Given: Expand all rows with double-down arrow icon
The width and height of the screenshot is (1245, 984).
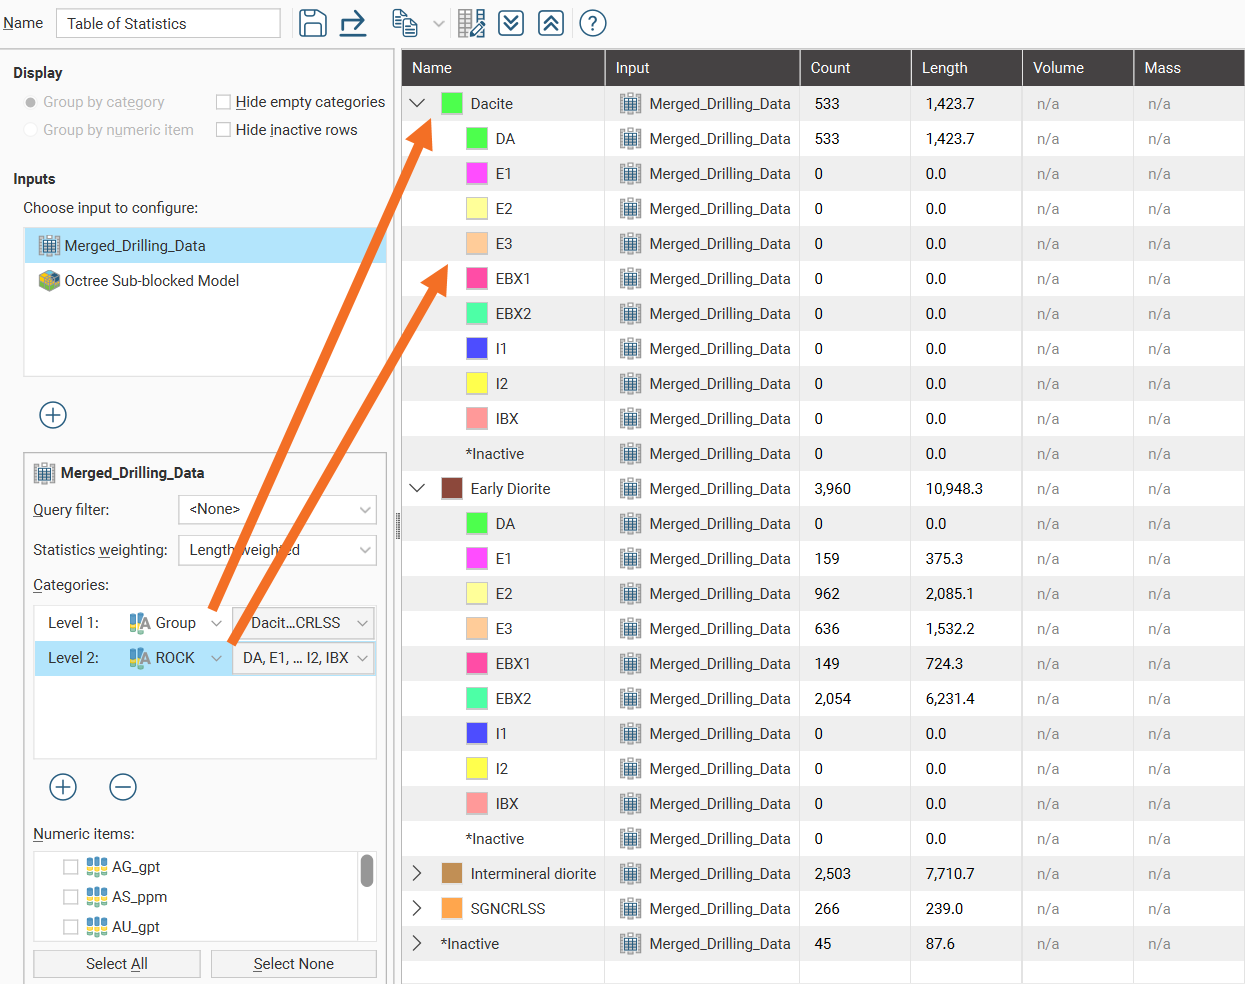Looking at the screenshot, I should [511, 23].
